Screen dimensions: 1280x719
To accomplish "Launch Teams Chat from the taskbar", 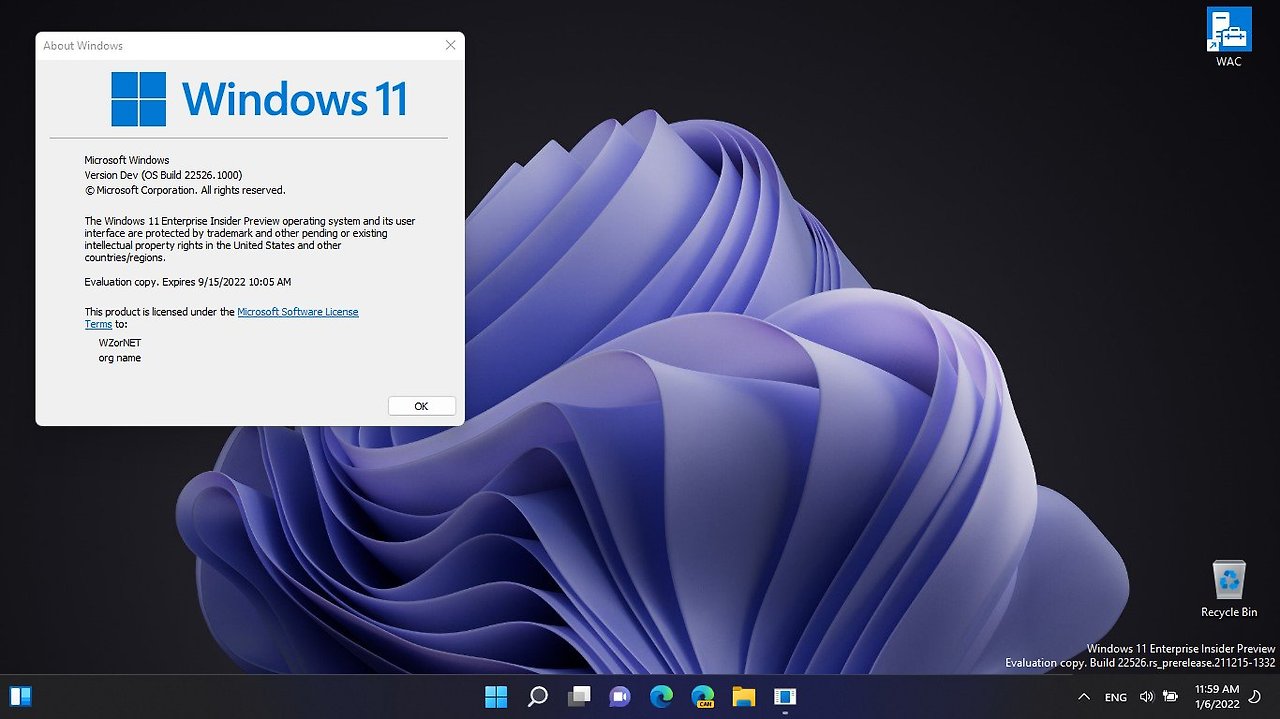I will 620,696.
